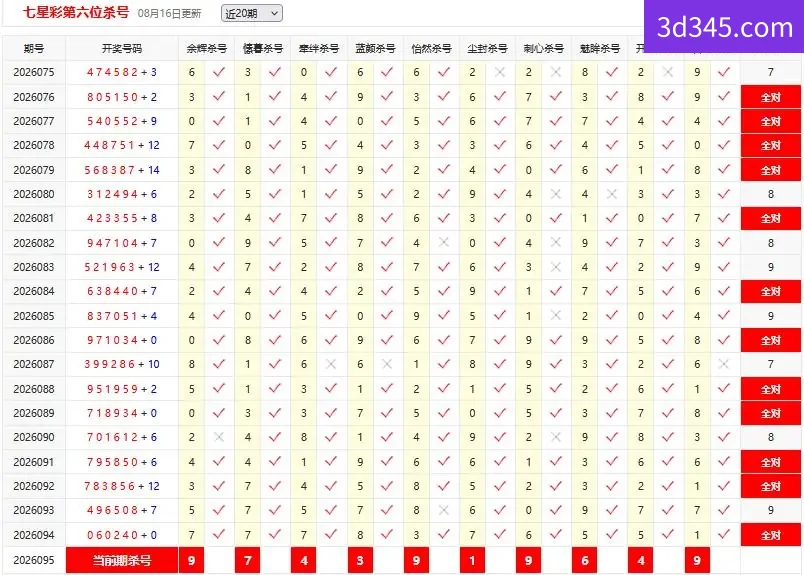804x575 pixels.
Task: Click grey cross in 牵绊杀号 for 2026087
Action: tap(331, 364)
